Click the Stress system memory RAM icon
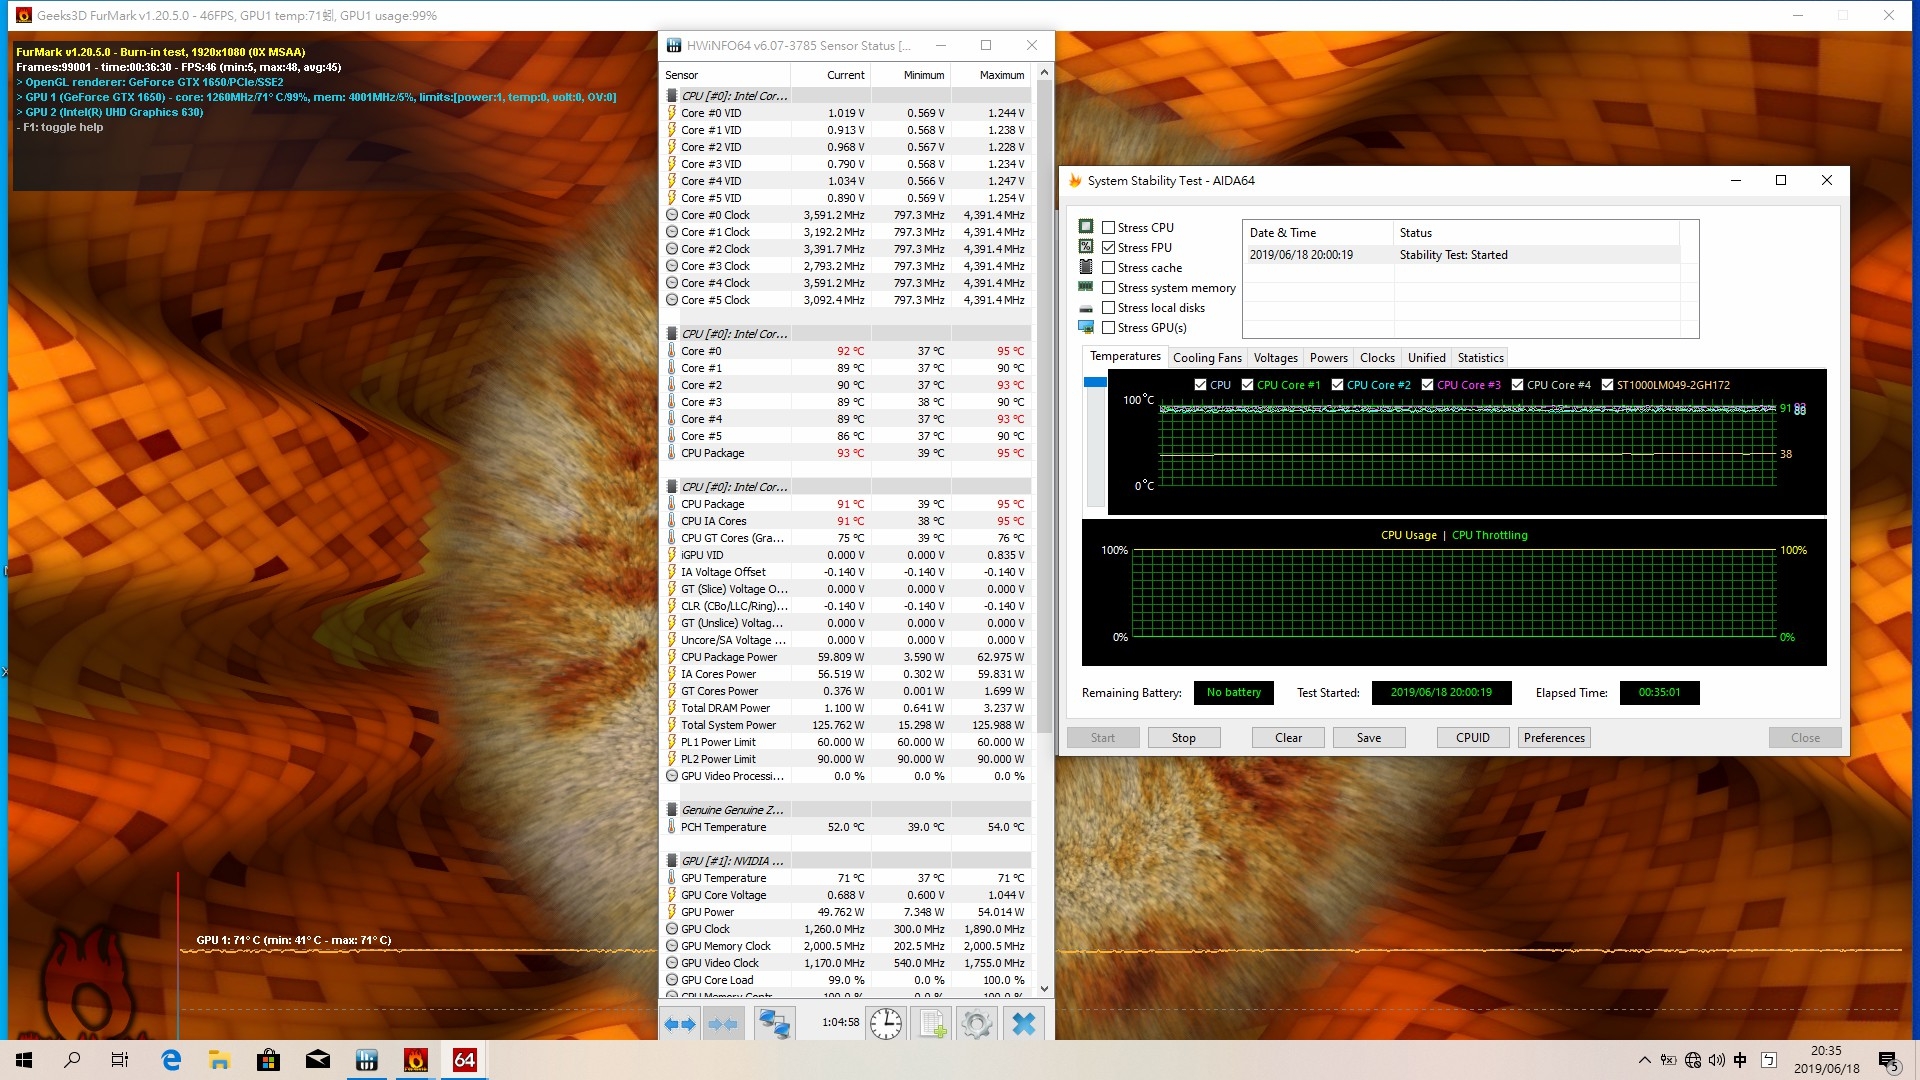Screen dimensions: 1920x1080 click(1086, 287)
